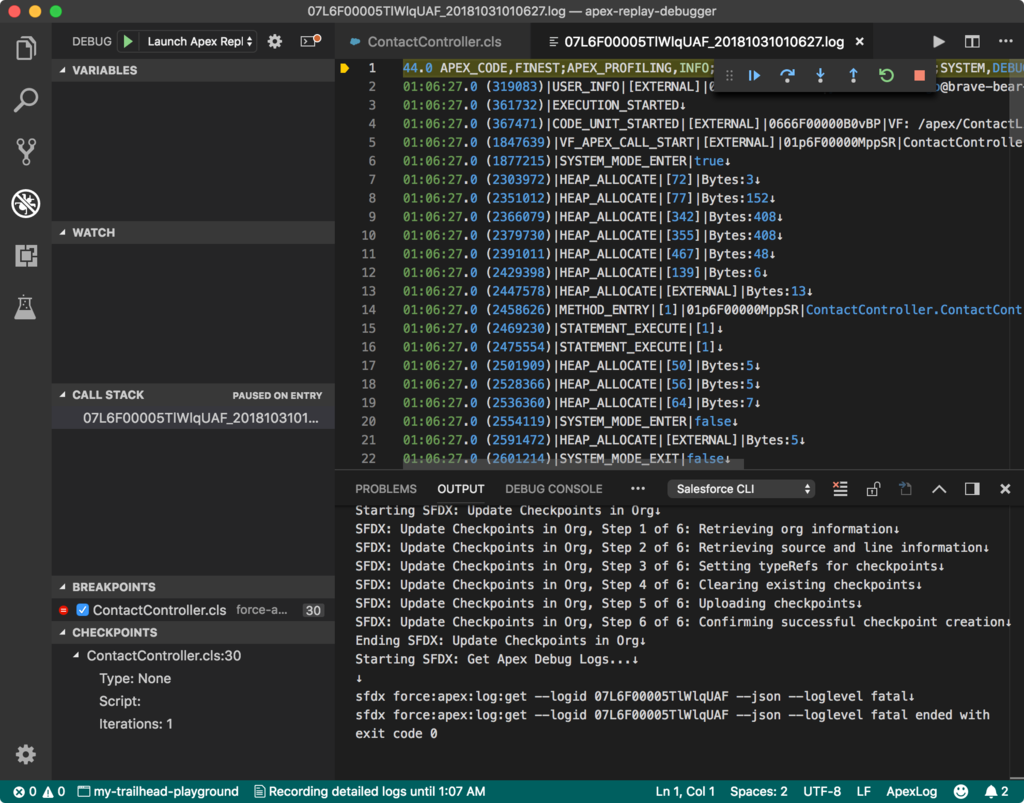Image resolution: width=1024 pixels, height=803 pixels.
Task: Switch to the ContactController.cls editor tab
Action: (434, 42)
